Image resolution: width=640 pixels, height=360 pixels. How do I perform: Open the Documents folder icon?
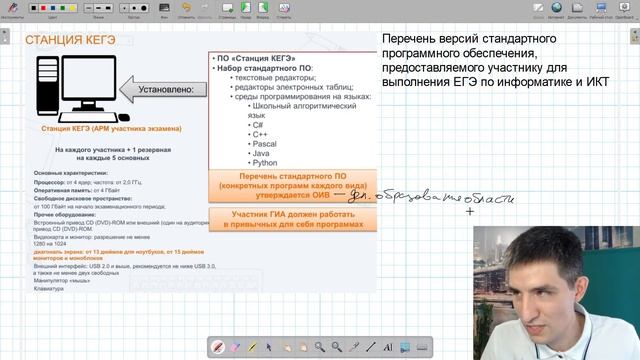577,8
